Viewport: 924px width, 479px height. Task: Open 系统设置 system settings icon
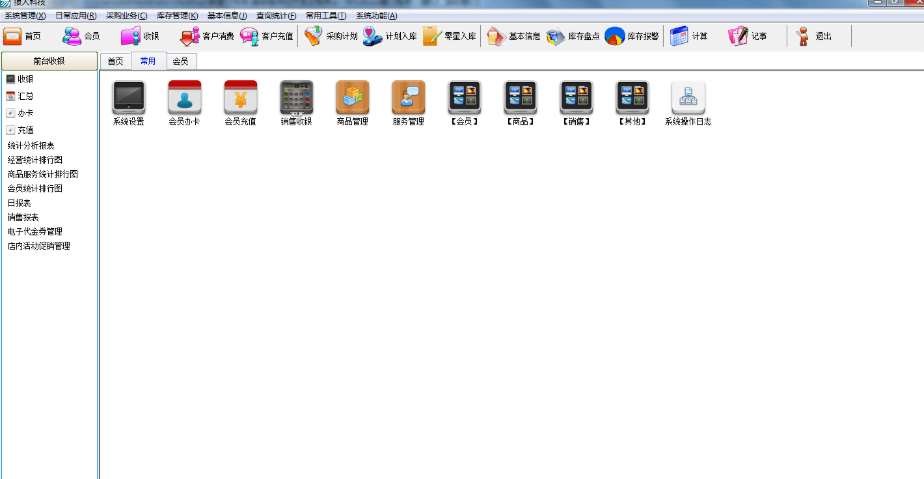pyautogui.click(x=128, y=97)
